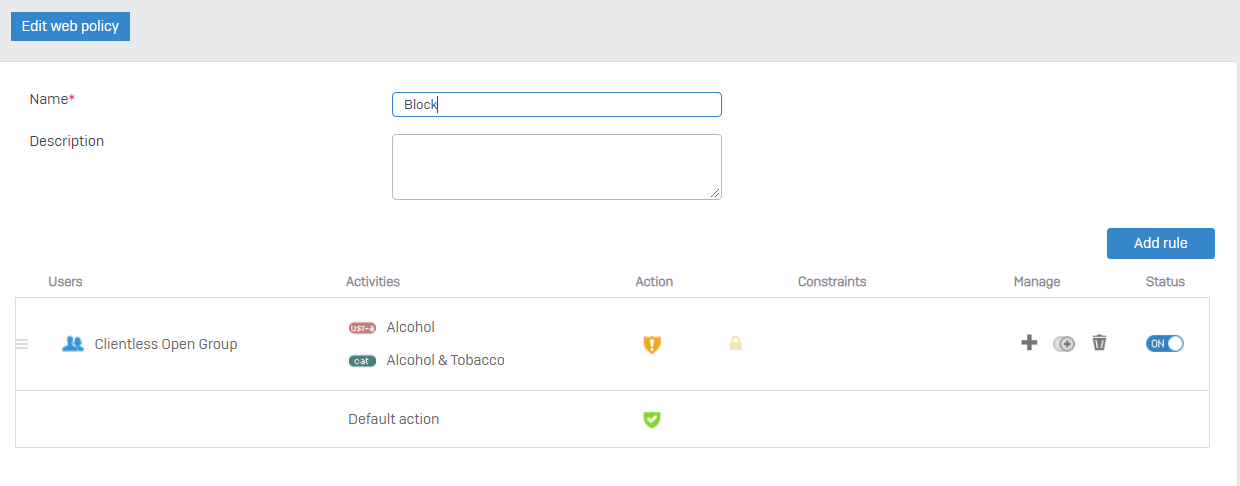Click the red usr-a badge beside Alcohol
This screenshot has height=486, width=1240.
362,328
